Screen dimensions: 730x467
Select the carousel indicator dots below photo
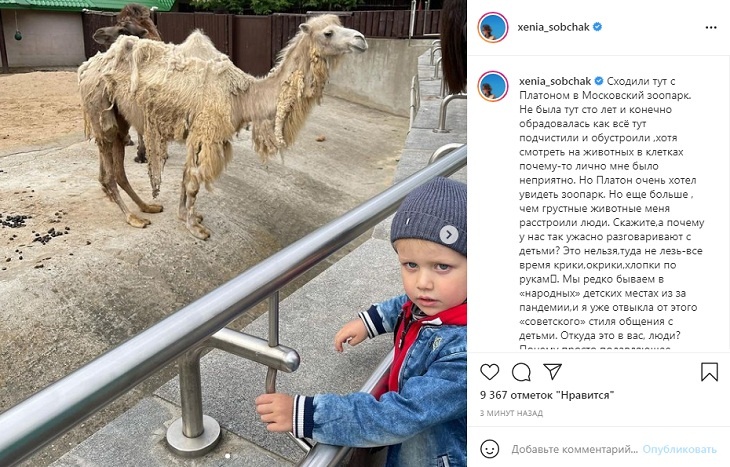tap(233, 456)
